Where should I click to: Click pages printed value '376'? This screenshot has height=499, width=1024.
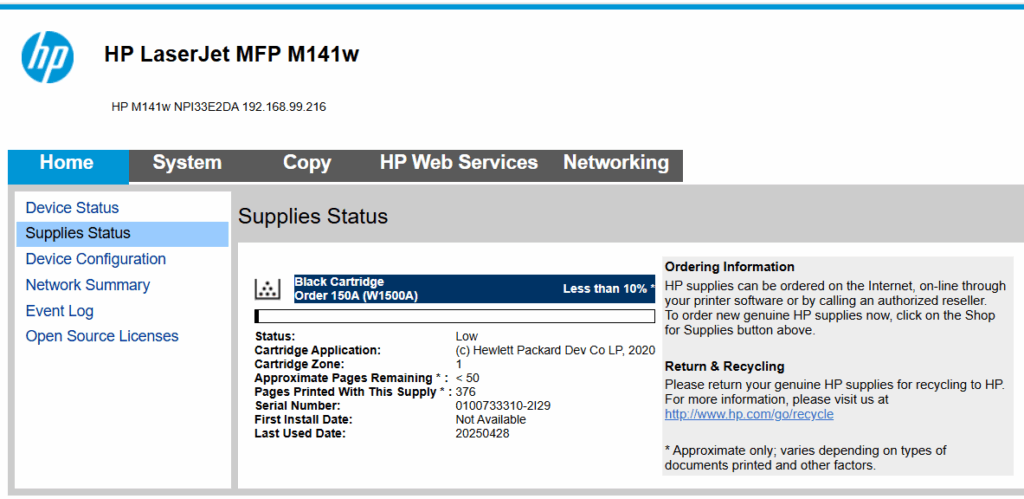point(466,392)
